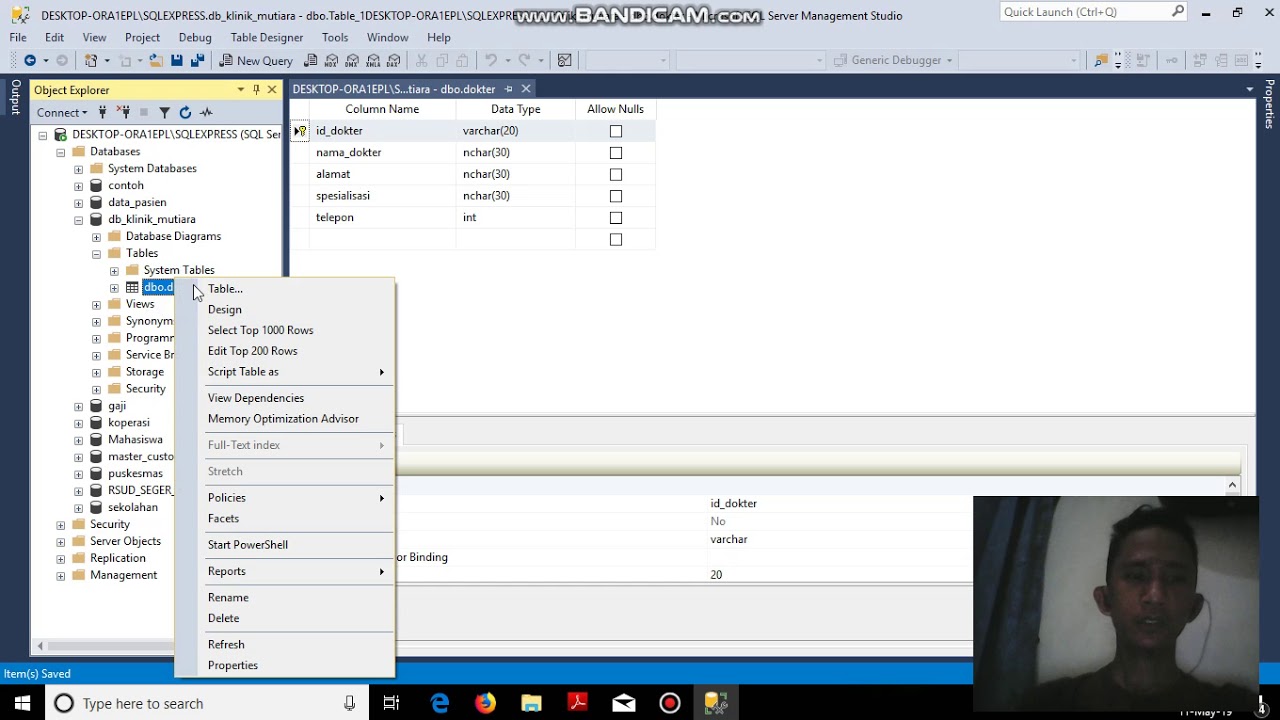Toggle Allow Nulls for id_dokter
The width and height of the screenshot is (1280, 720).
coord(616,131)
